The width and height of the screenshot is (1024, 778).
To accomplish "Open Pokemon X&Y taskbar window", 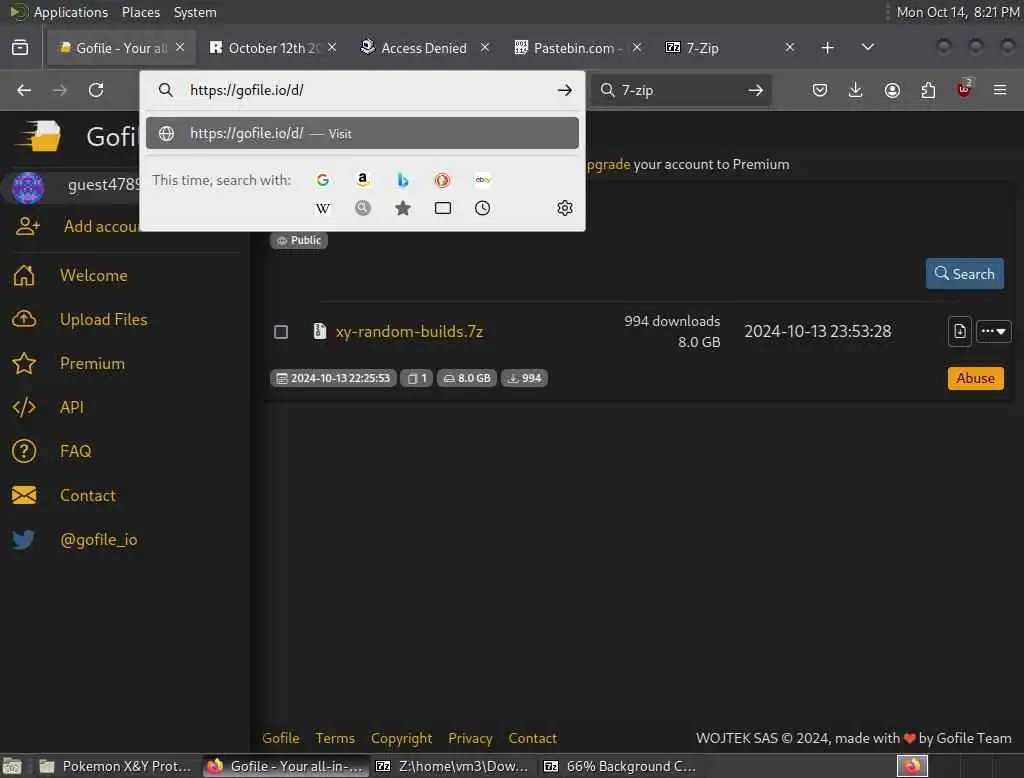I will (x=116, y=766).
